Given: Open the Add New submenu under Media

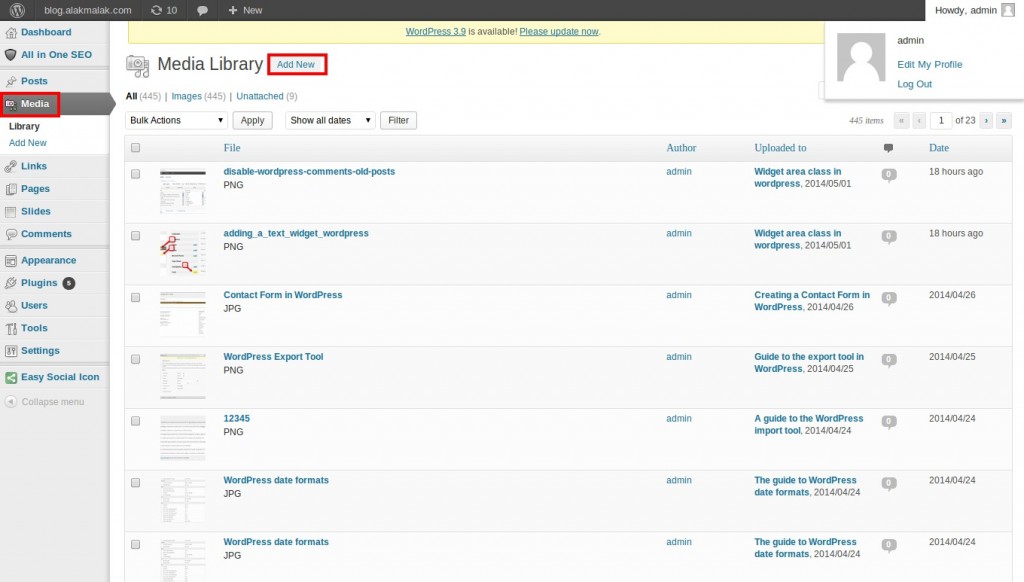Looking at the screenshot, I should click(27, 142).
